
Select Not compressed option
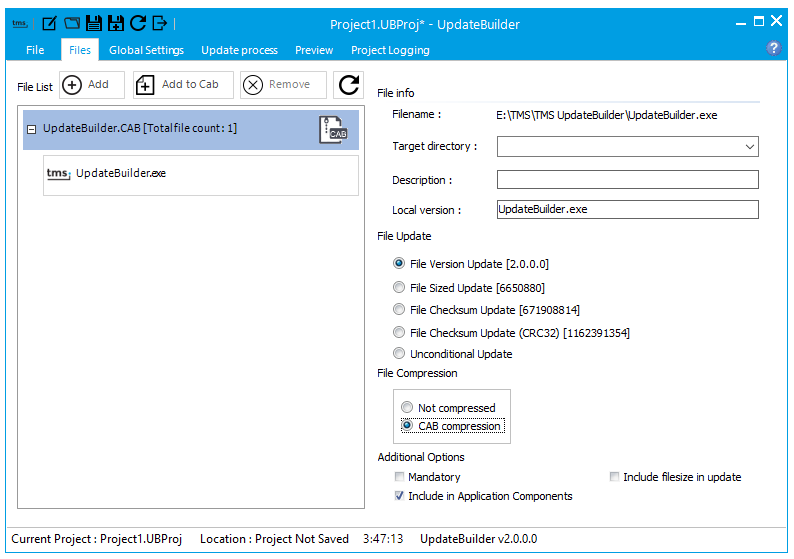(x=448, y=408)
